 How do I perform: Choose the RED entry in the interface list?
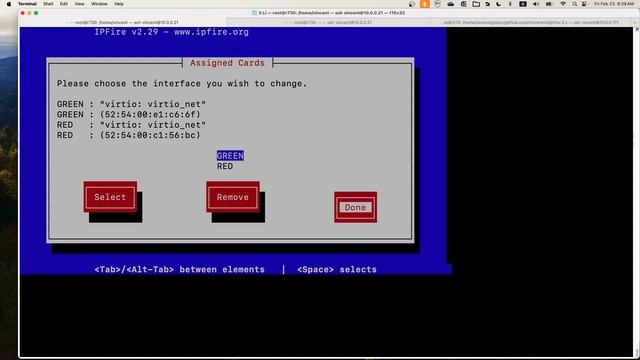(225, 166)
